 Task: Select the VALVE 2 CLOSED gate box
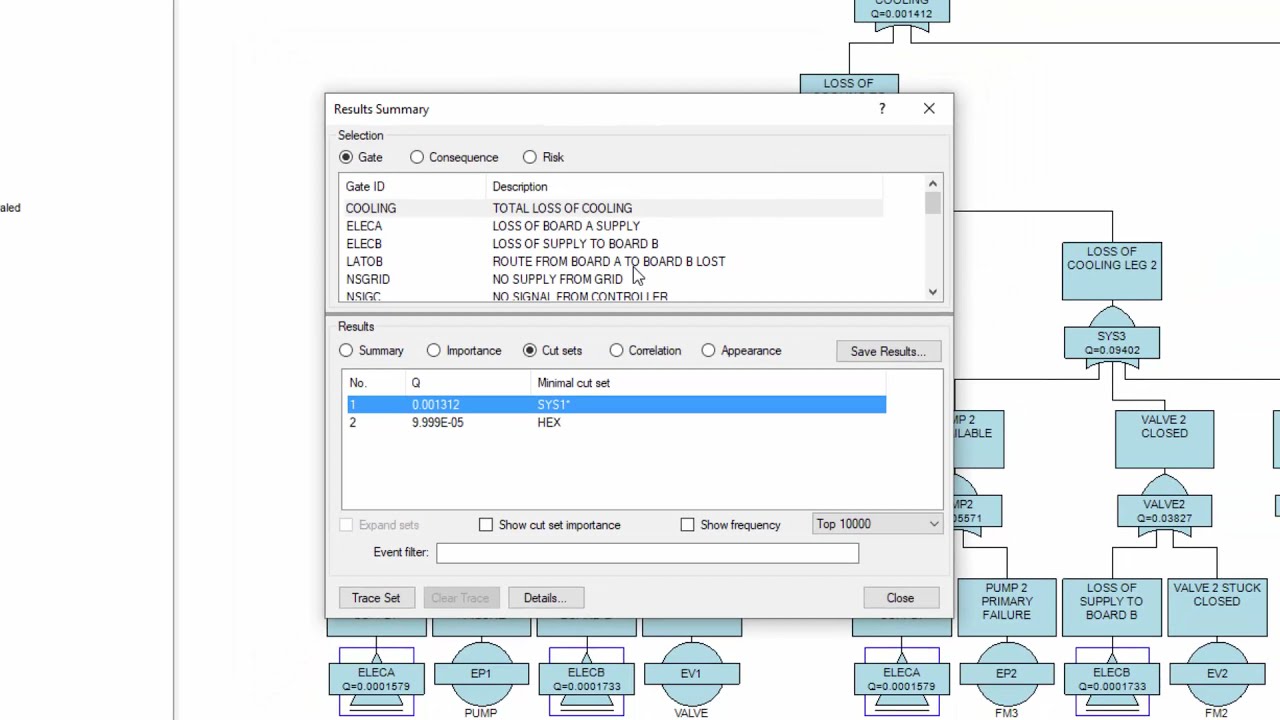click(x=1164, y=439)
